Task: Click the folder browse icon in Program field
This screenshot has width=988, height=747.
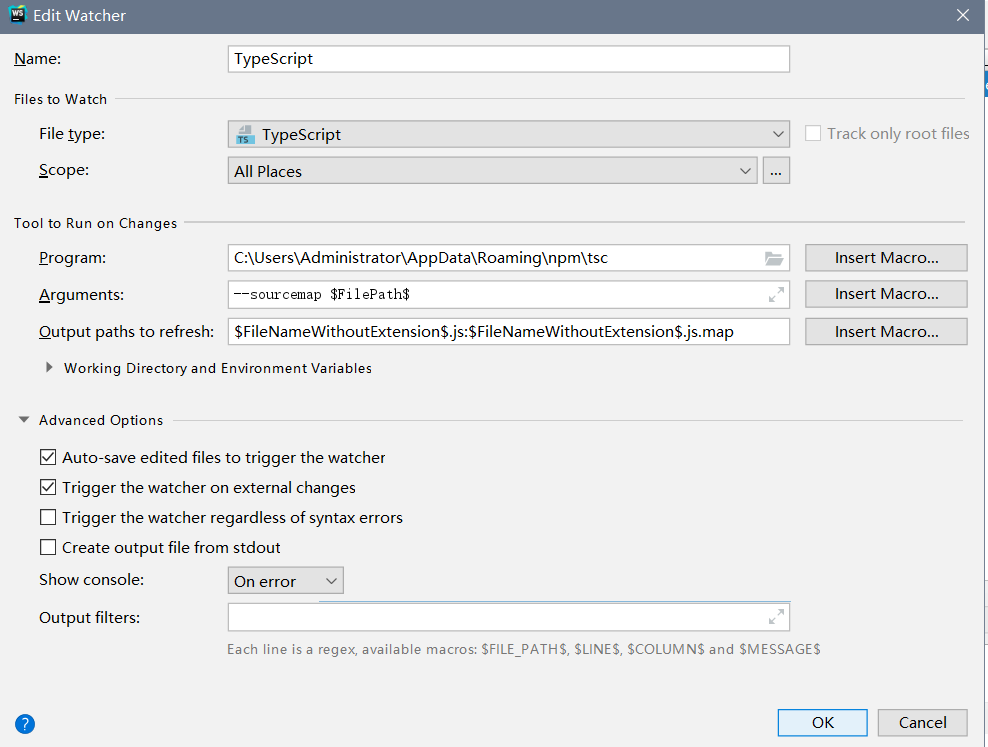Action: (x=773, y=258)
